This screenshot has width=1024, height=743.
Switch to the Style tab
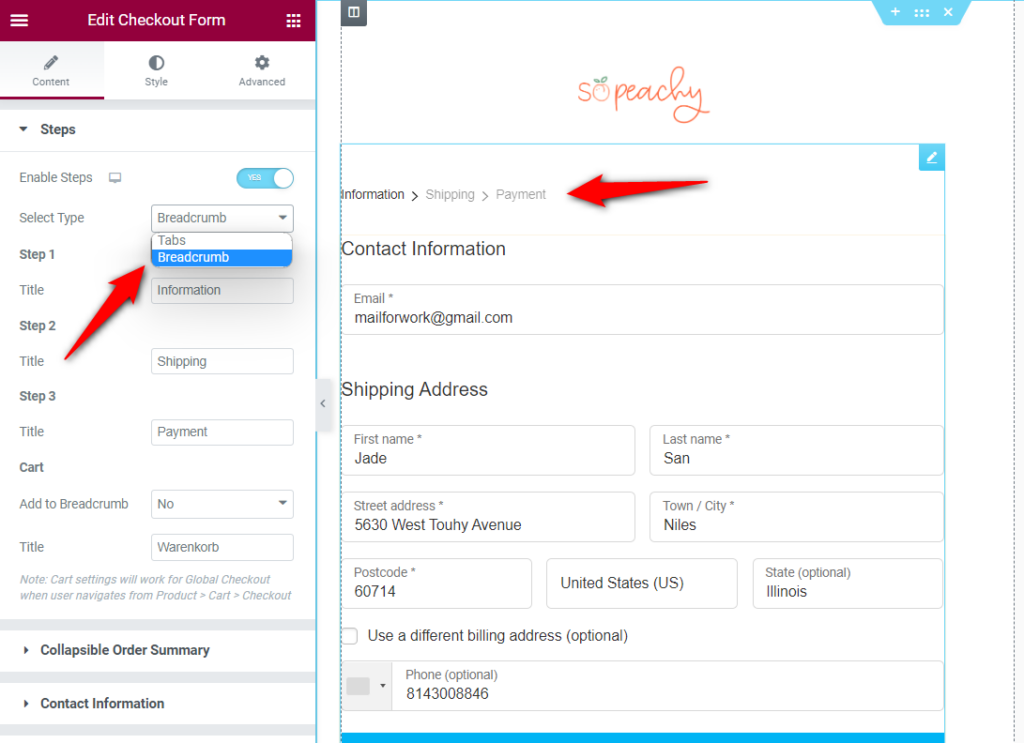[156, 70]
